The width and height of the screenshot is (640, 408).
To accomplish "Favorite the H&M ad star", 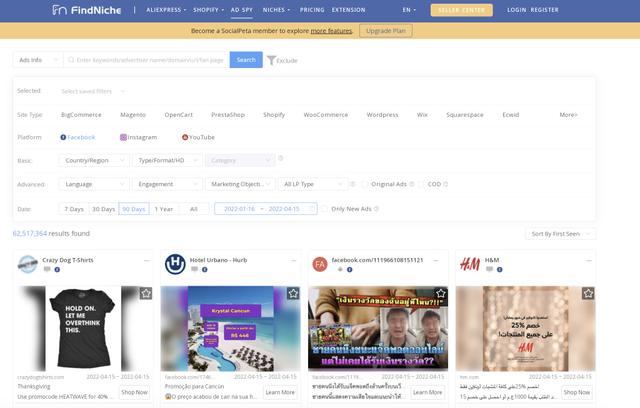I will [x=588, y=293].
